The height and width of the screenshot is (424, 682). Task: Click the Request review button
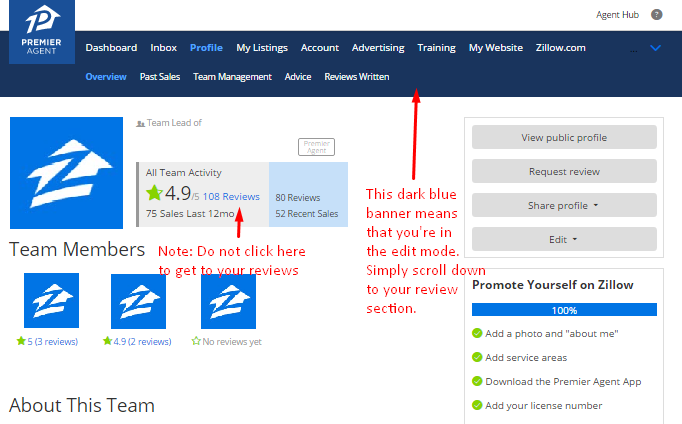pyautogui.click(x=564, y=171)
